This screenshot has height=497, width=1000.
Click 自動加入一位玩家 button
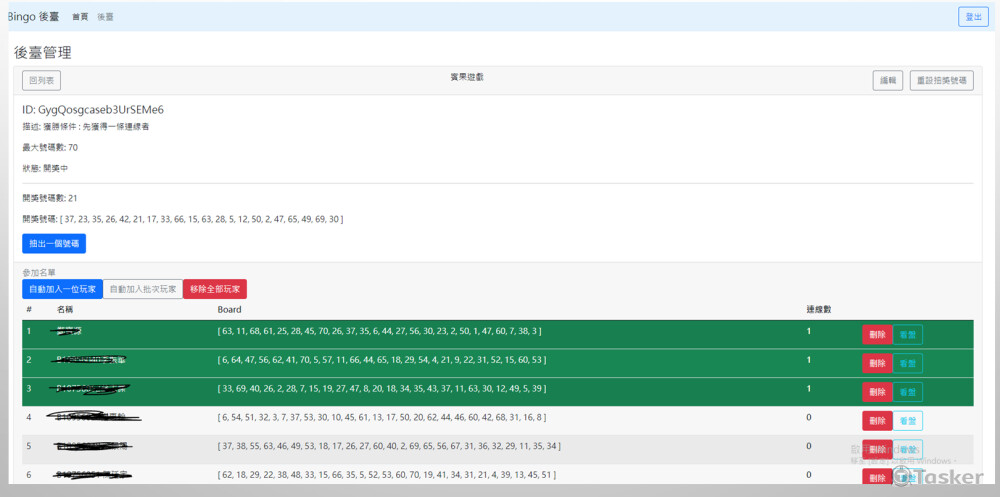(x=63, y=289)
